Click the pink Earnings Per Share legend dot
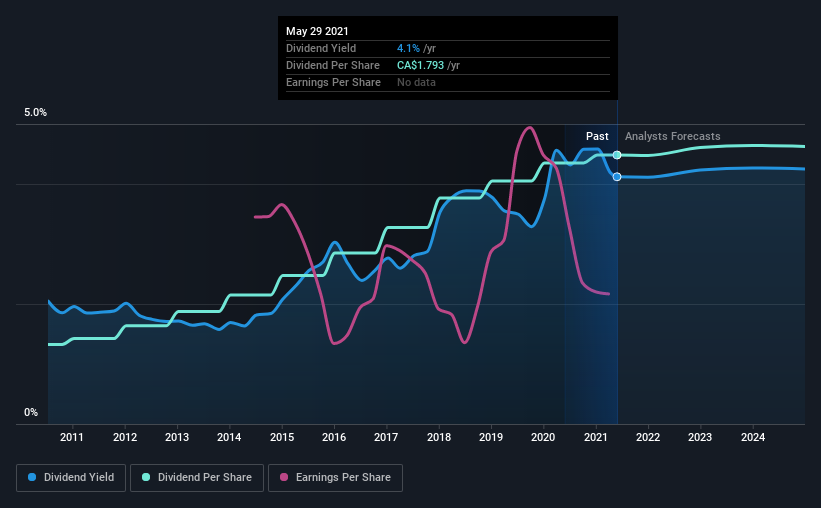The width and height of the screenshot is (821, 508). 284,477
